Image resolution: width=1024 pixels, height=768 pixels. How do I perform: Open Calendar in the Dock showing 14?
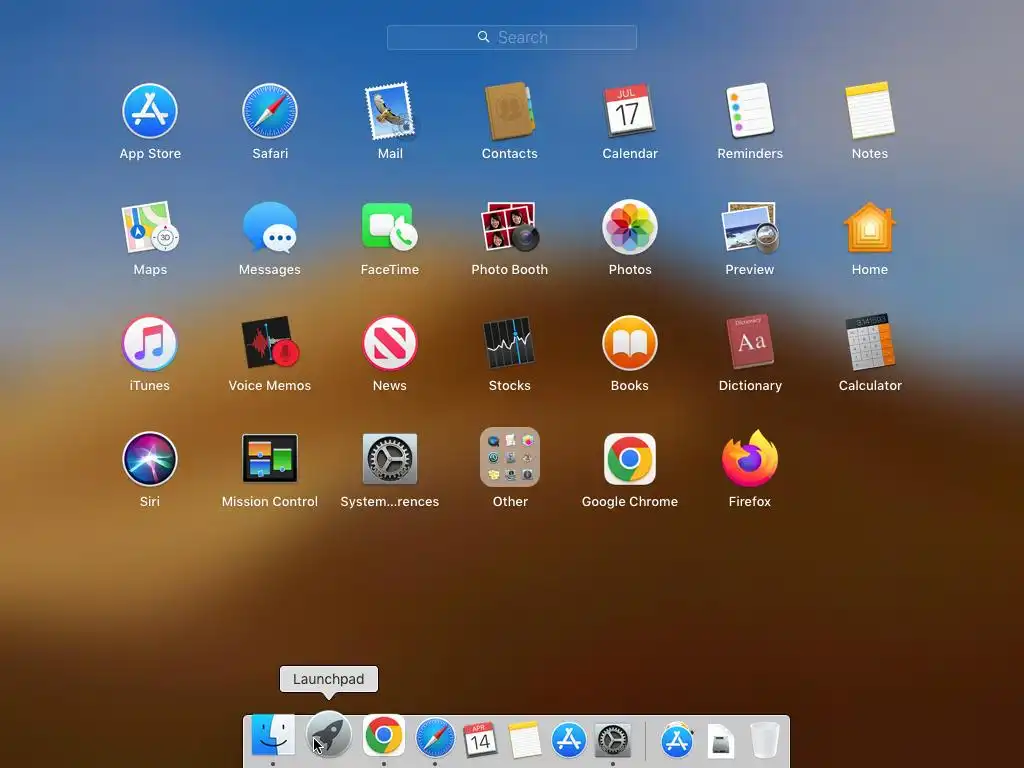480,740
